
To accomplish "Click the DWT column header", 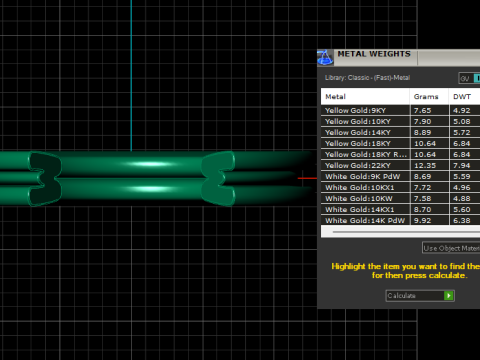I will click(465, 97).
